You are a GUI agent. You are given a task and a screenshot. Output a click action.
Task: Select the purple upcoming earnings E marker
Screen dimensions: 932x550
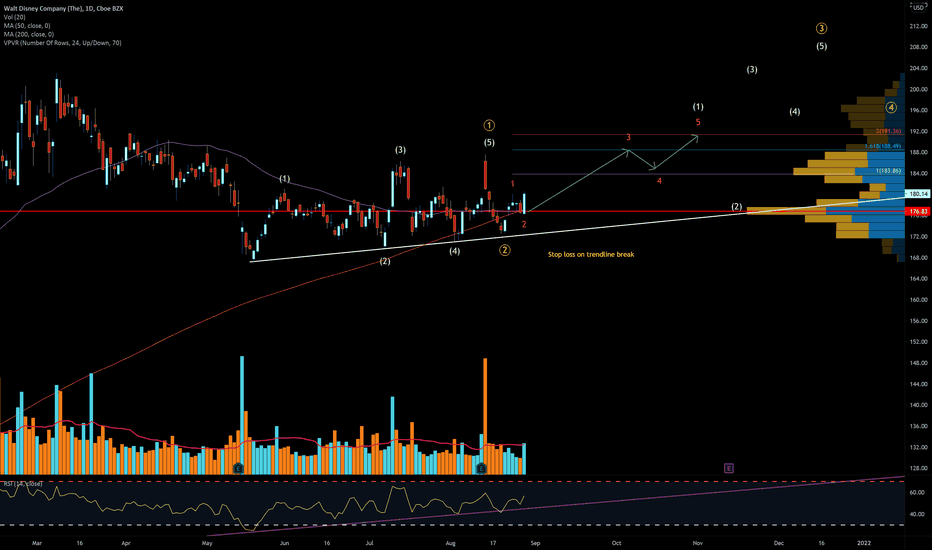729,469
